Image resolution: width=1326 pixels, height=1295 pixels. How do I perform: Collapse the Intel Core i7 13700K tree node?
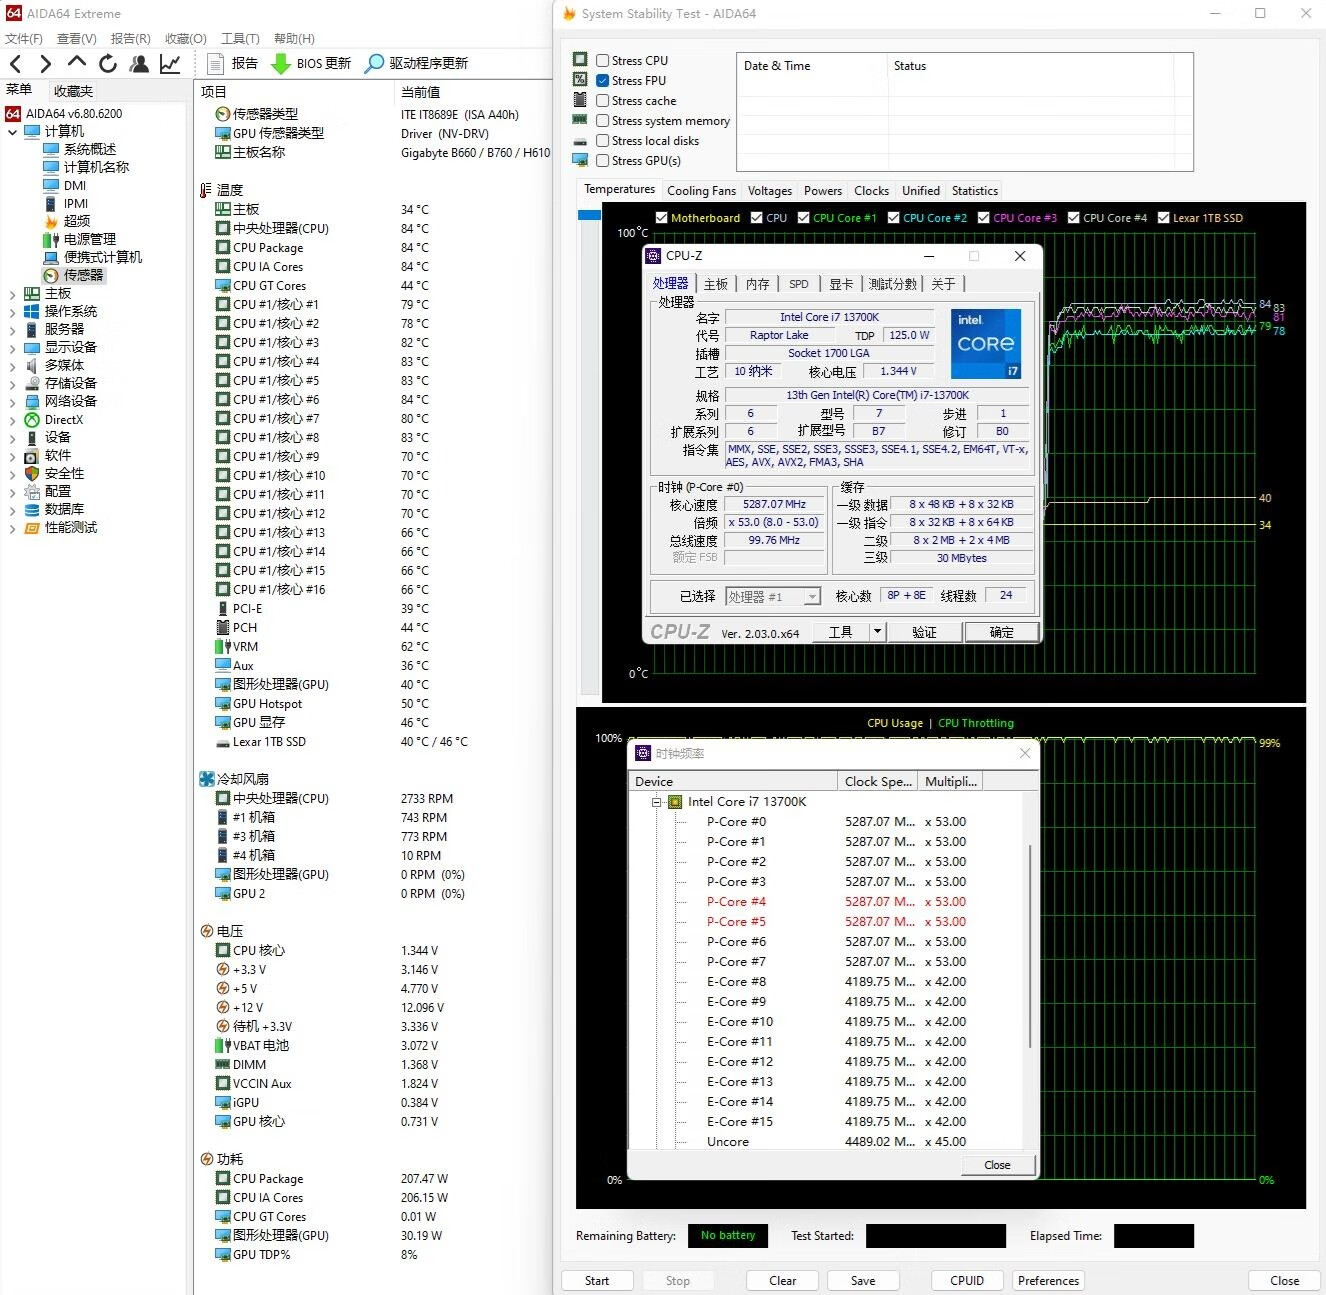(657, 801)
